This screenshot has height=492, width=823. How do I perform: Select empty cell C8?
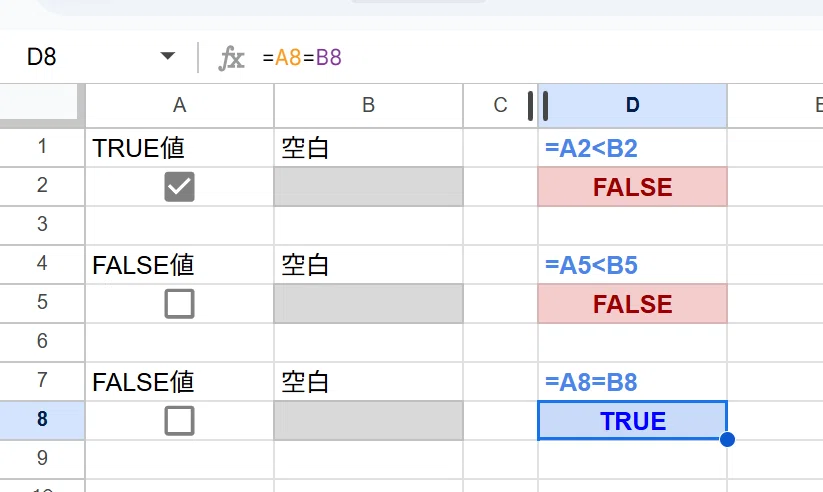click(500, 421)
